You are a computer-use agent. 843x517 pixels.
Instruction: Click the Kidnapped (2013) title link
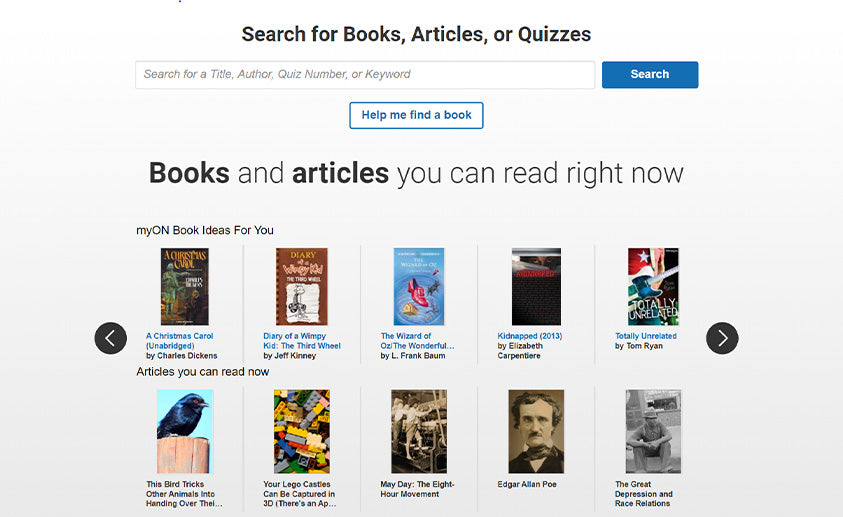(530, 336)
